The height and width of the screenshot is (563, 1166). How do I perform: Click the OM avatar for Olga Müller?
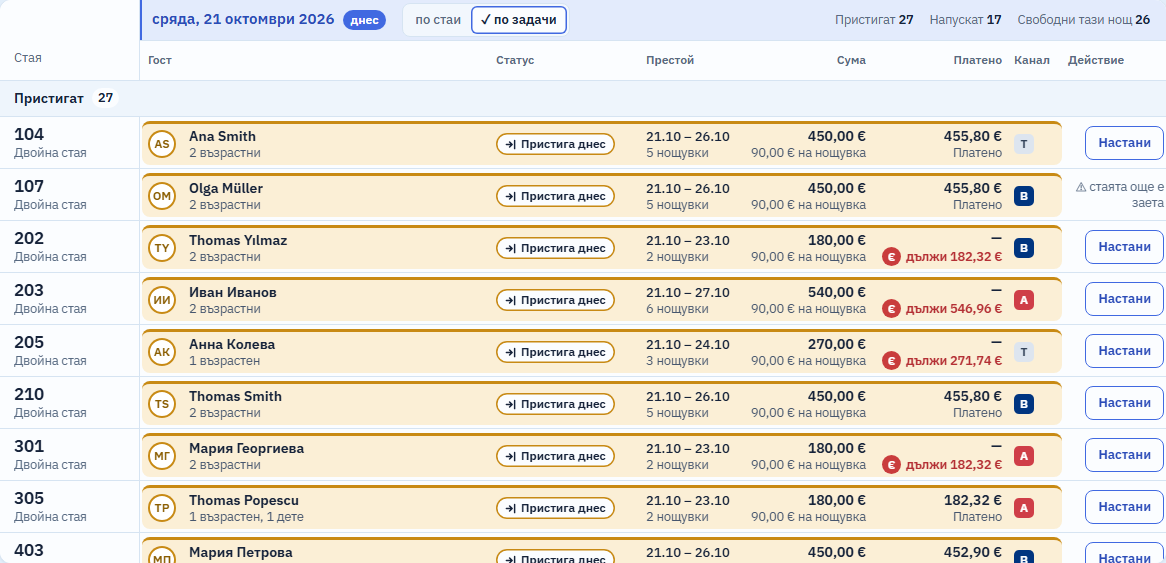click(161, 196)
